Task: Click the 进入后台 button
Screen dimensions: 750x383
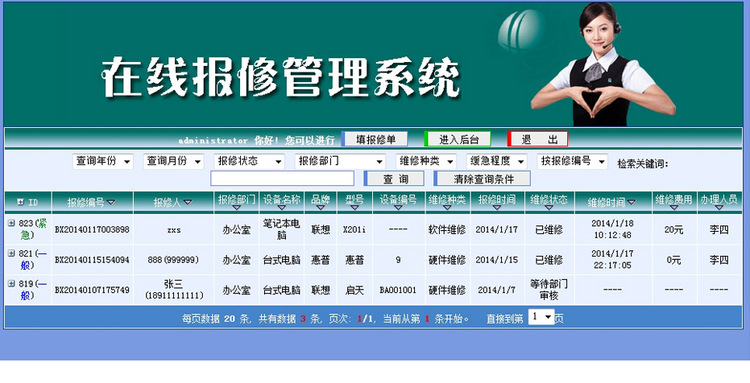Action: pyautogui.click(x=458, y=139)
